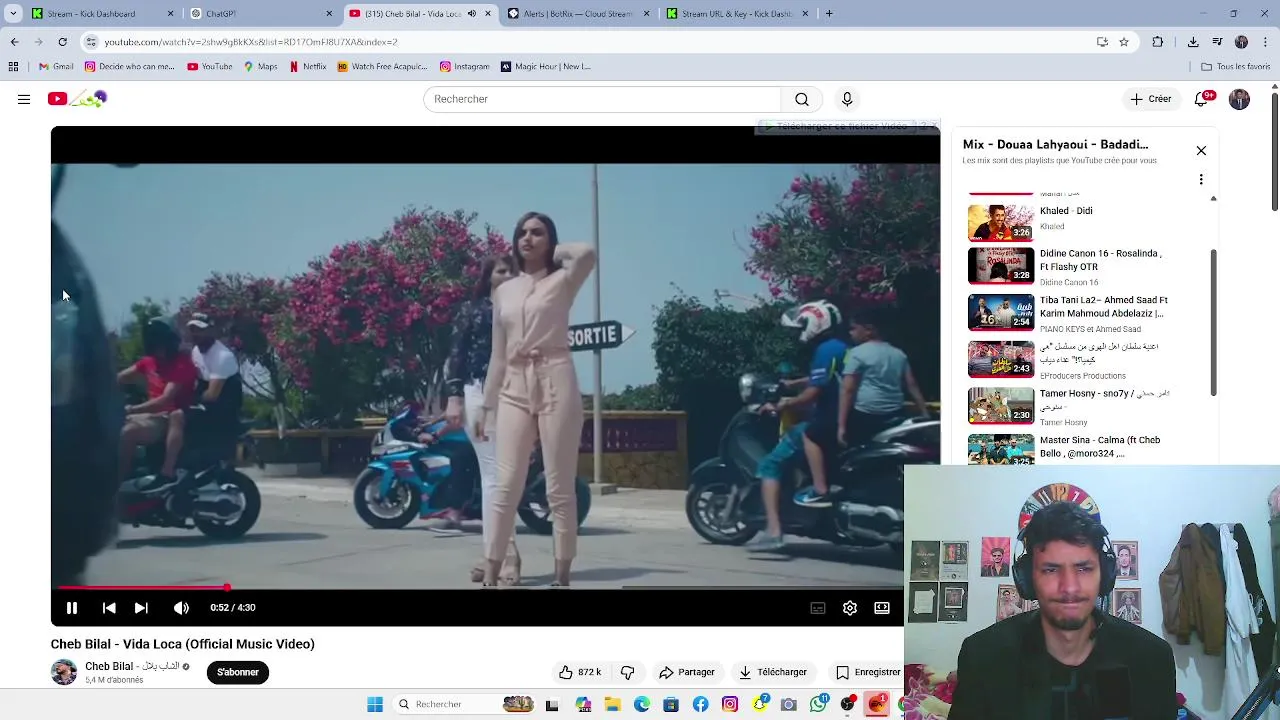1280x720 pixels.
Task: Open the Instagram bookmark
Action: point(464,67)
